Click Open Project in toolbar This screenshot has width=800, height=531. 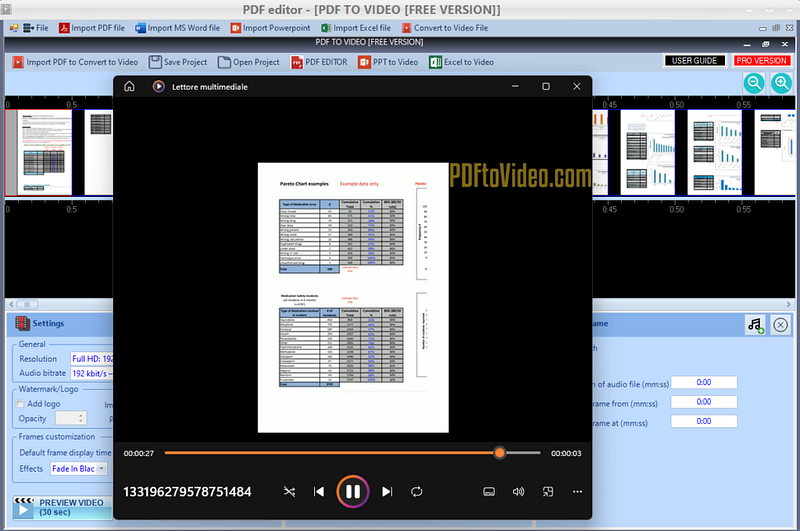(x=249, y=62)
